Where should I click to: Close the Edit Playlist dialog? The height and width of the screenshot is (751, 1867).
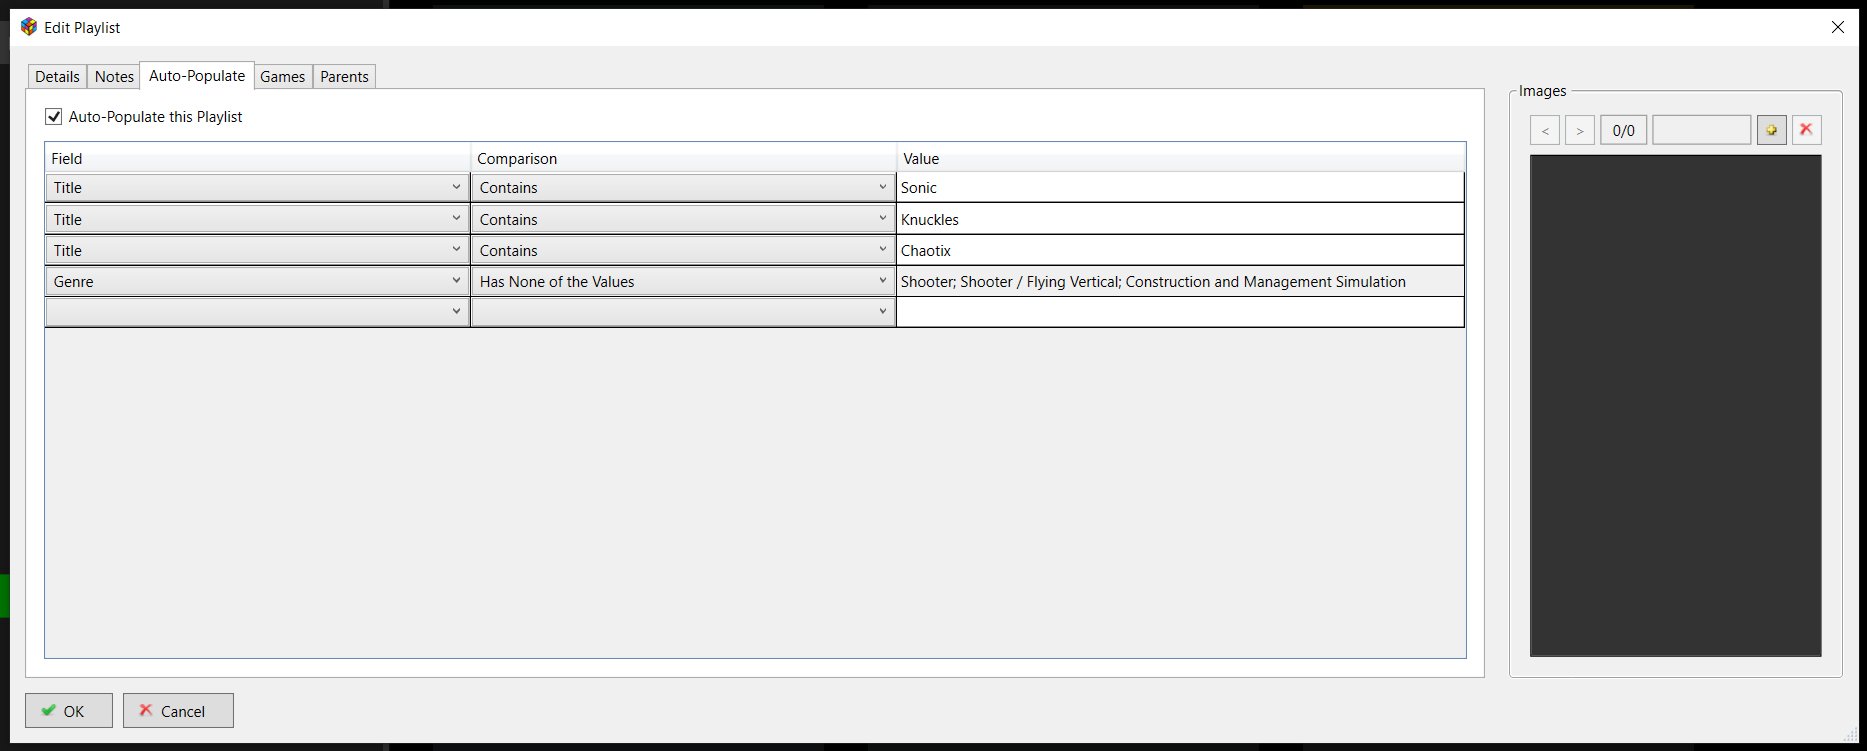coord(1838,27)
